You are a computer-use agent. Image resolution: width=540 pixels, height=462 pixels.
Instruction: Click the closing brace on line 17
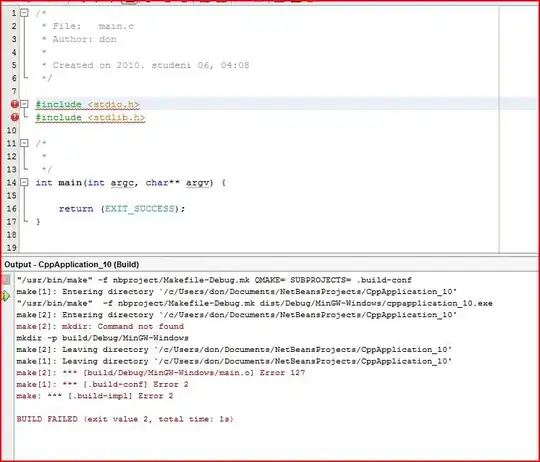(38, 221)
